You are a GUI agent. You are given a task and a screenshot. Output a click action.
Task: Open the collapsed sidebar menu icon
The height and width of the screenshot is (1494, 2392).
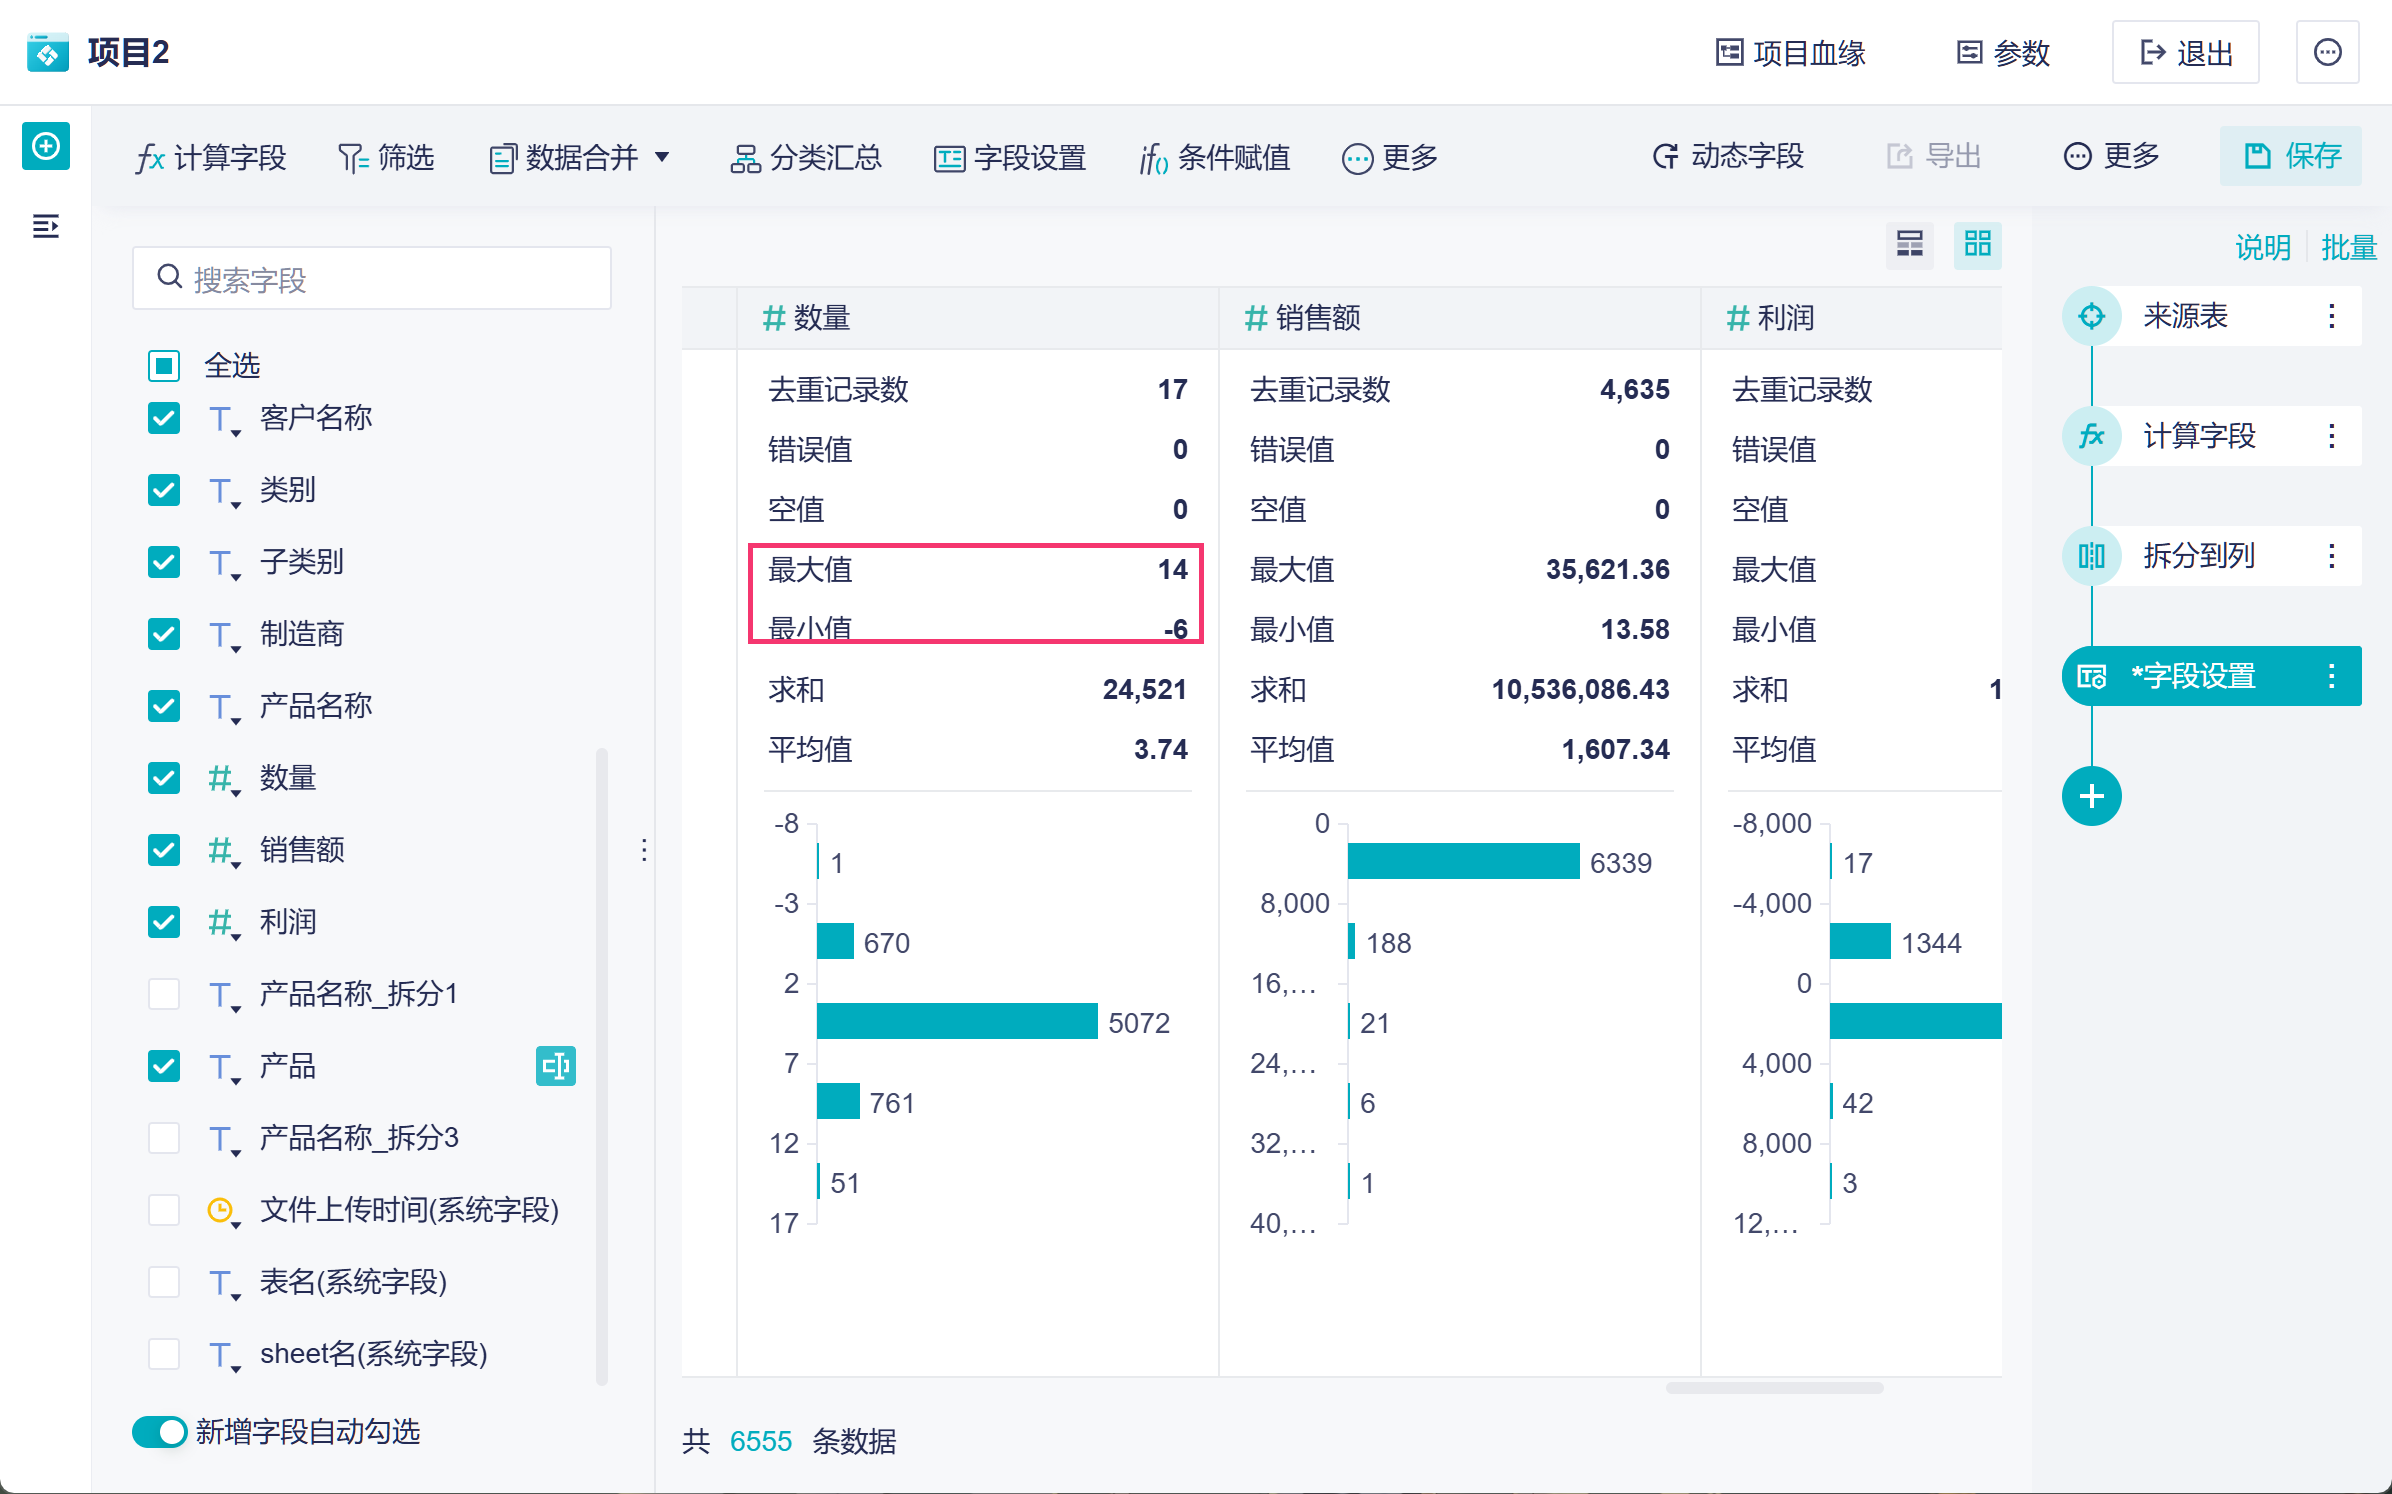(45, 227)
